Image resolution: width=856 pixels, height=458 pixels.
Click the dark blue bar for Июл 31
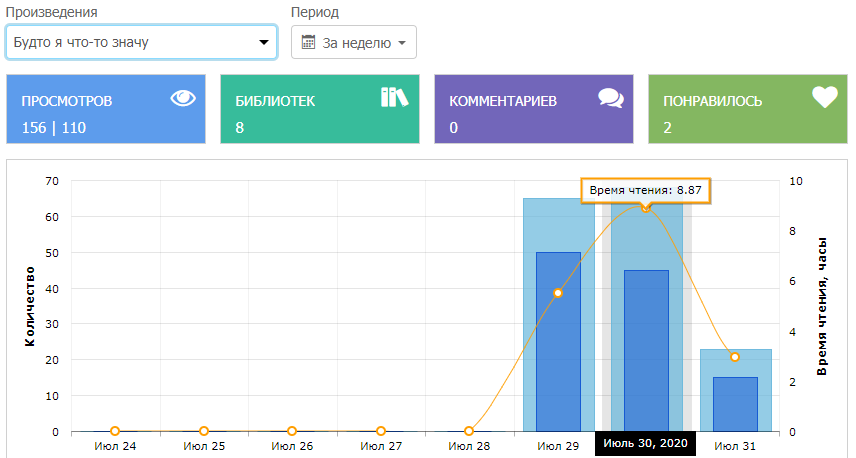point(735,405)
